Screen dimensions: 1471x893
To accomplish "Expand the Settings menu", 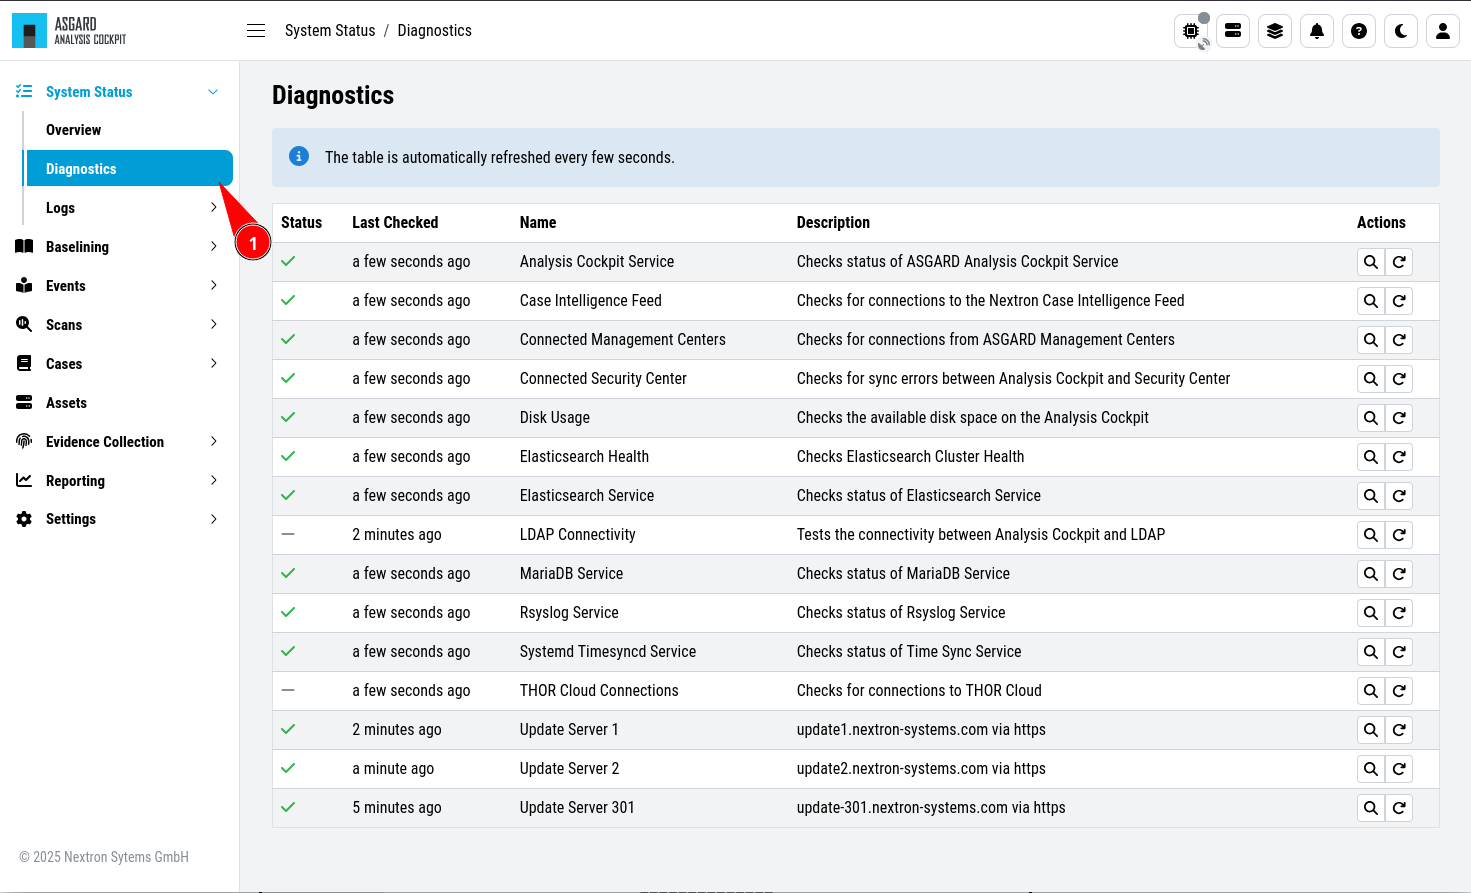I will (x=213, y=519).
